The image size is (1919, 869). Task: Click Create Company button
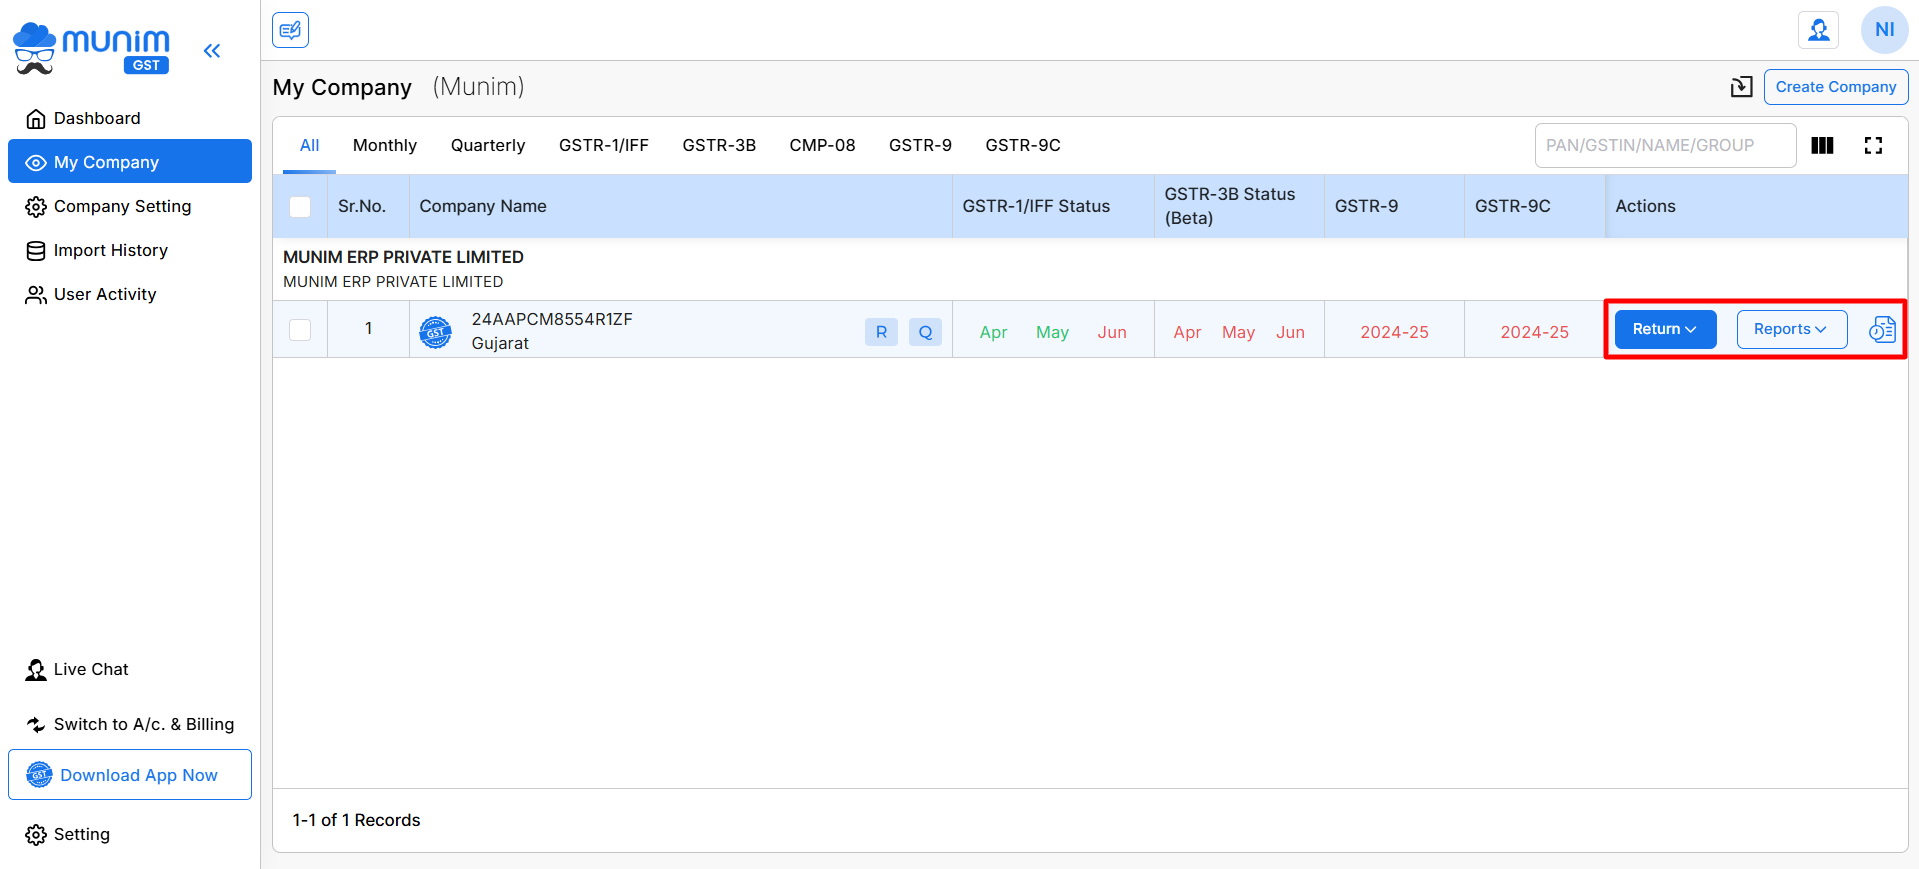pos(1836,87)
